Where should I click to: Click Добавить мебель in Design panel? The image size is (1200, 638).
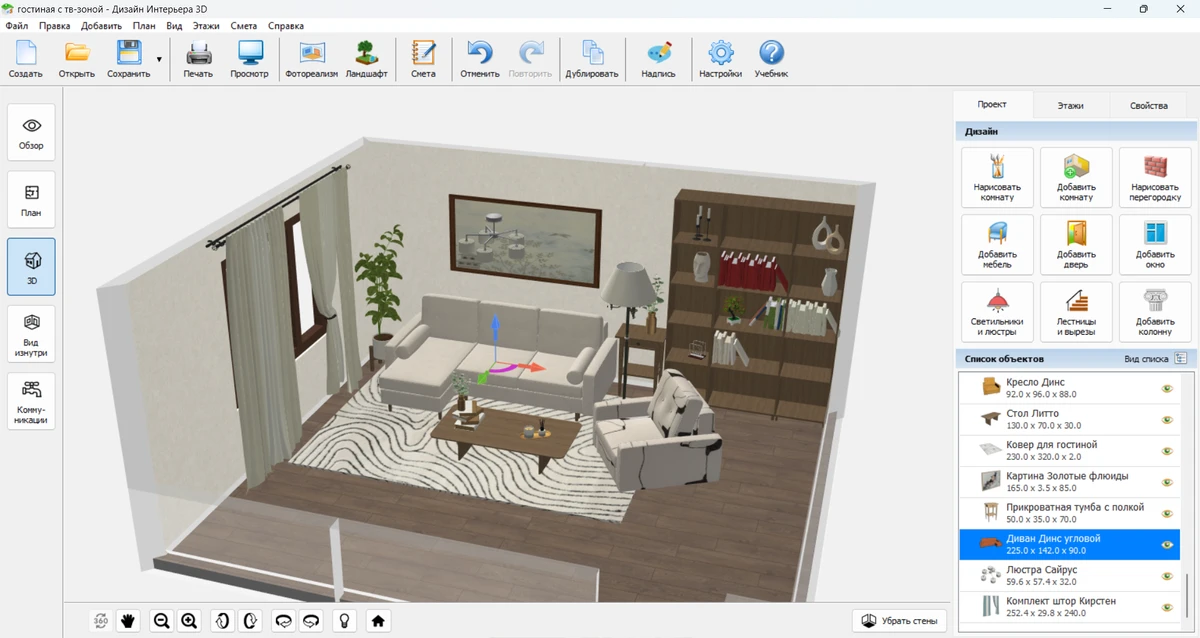click(x=996, y=245)
